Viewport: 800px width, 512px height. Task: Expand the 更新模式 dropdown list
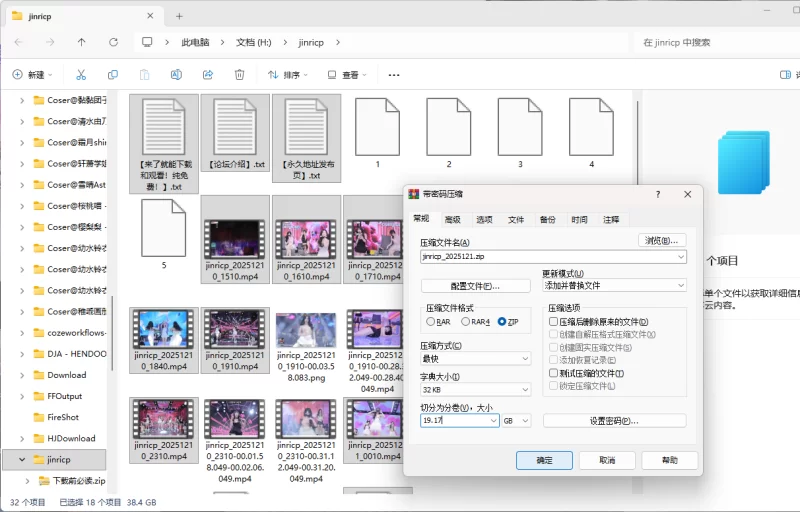coord(614,285)
